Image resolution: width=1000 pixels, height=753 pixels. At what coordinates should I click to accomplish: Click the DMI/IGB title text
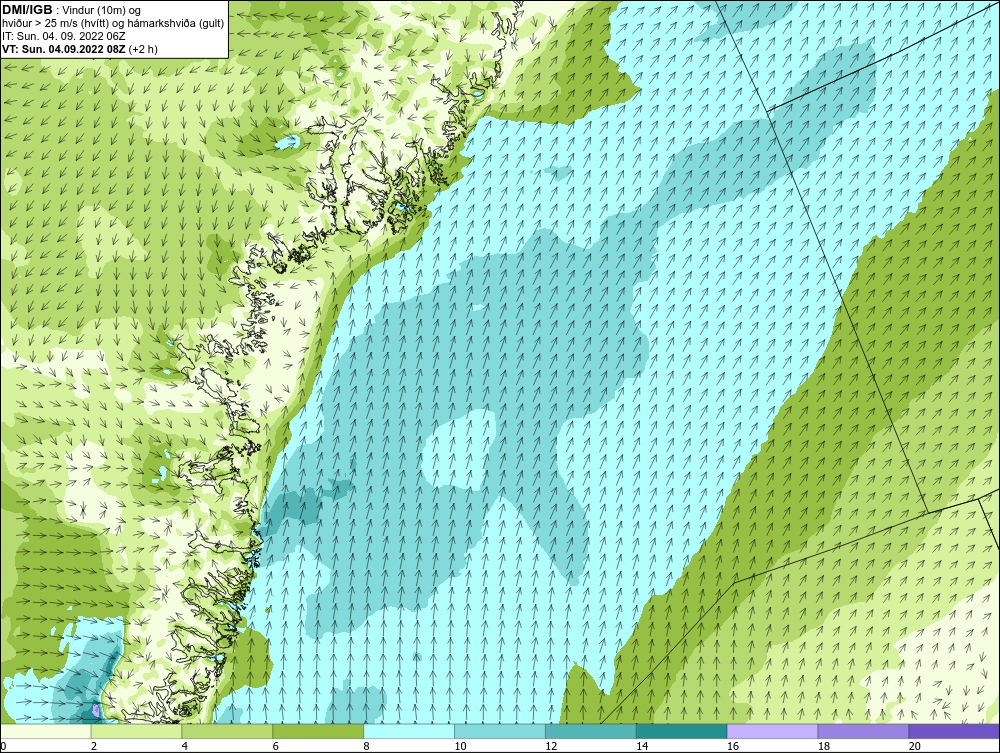point(27,10)
